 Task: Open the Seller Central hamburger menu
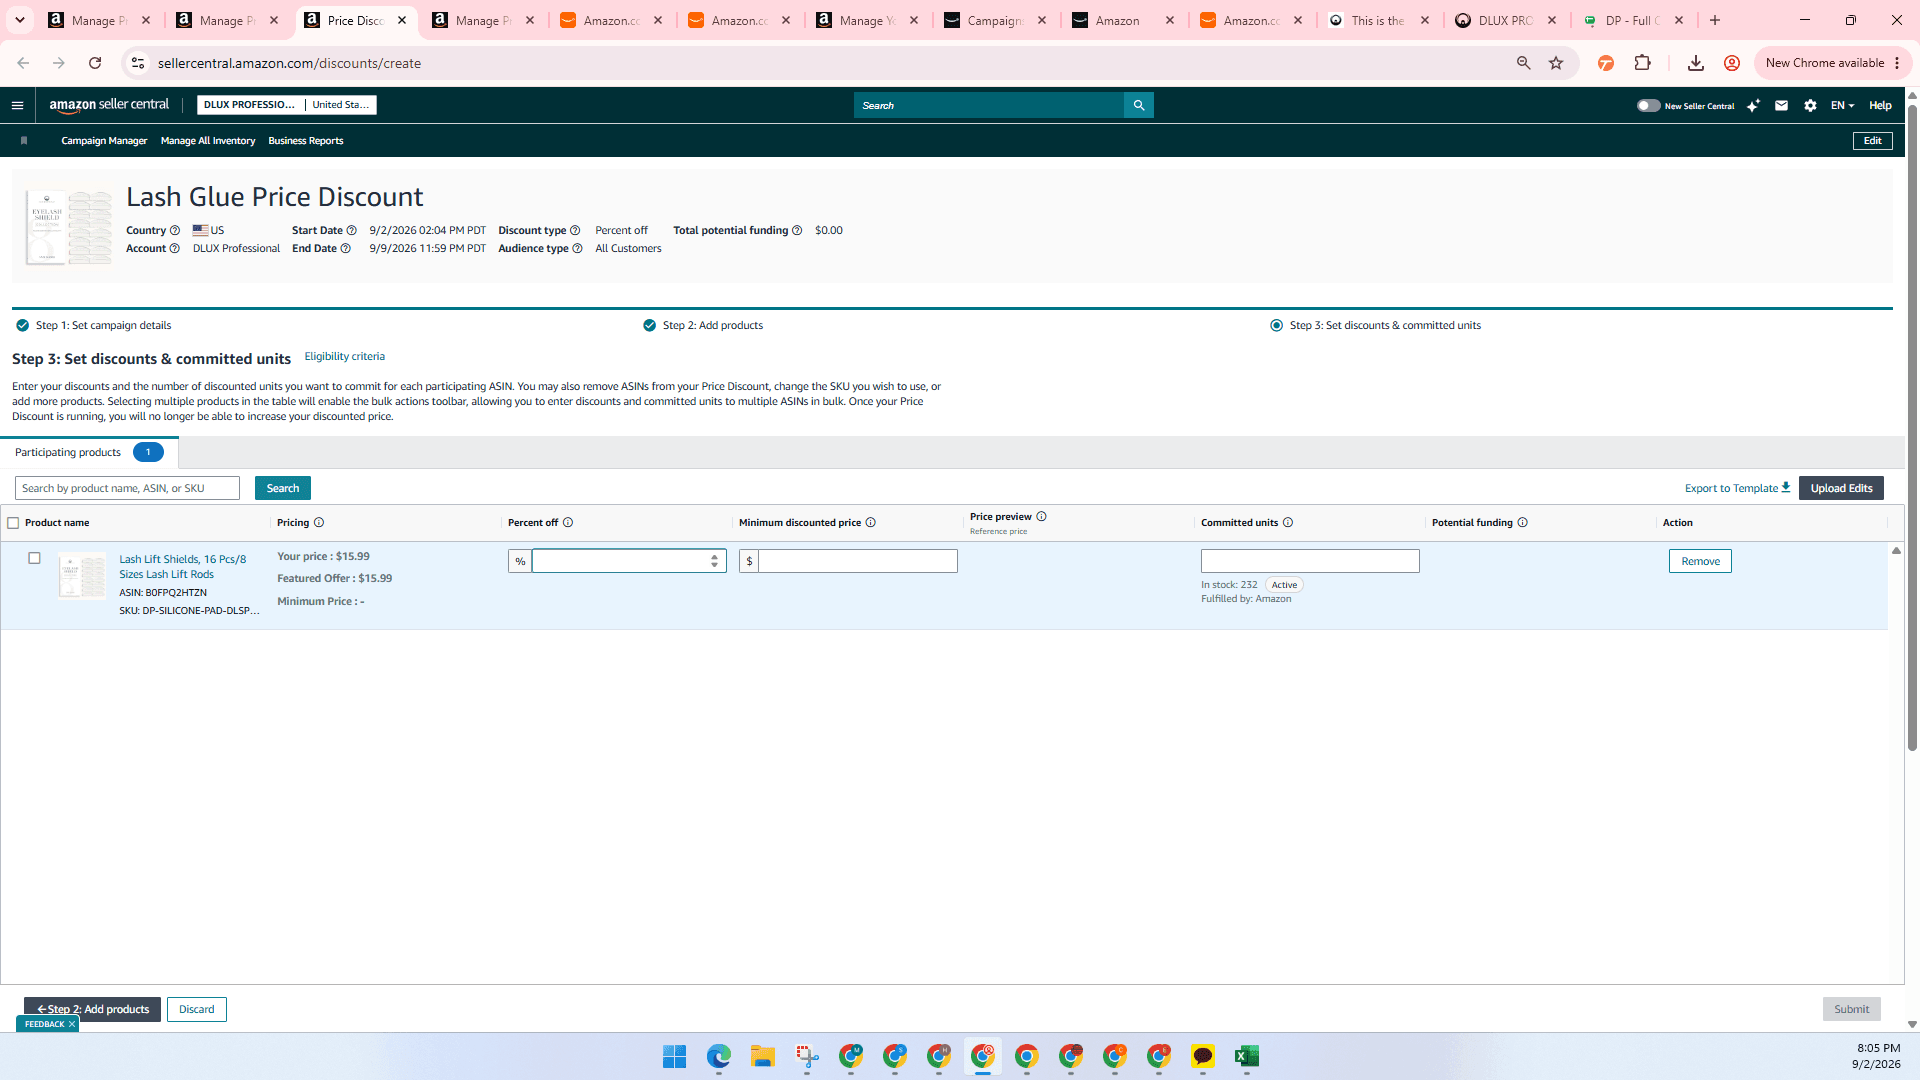(x=17, y=105)
